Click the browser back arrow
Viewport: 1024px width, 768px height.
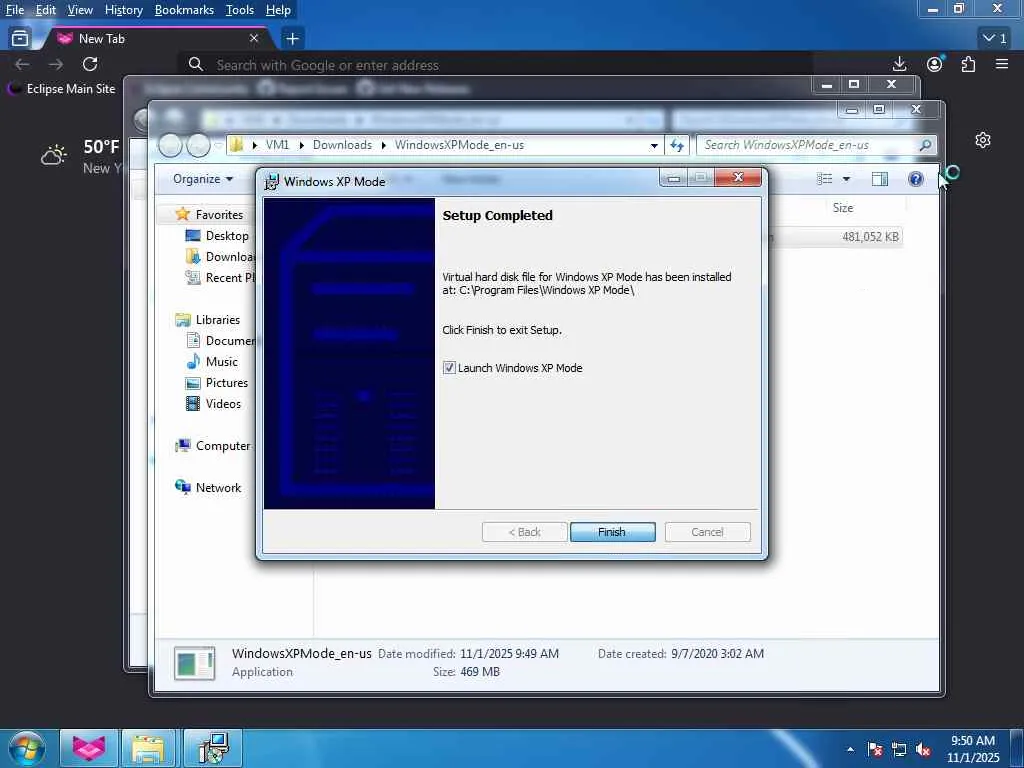22,64
